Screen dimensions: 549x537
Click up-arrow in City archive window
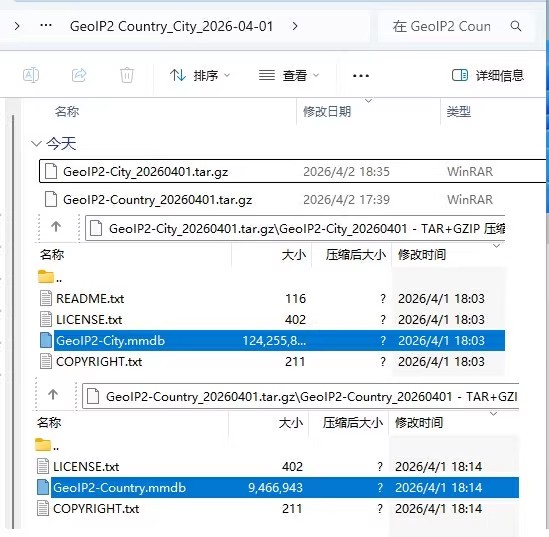[56, 226]
